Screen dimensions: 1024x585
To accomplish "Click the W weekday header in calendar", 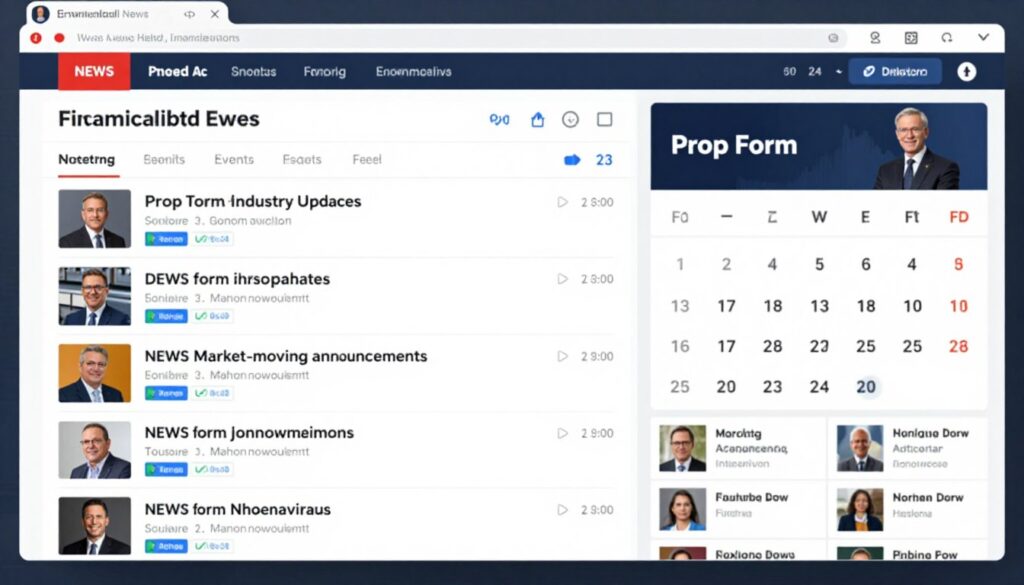I will coord(819,217).
